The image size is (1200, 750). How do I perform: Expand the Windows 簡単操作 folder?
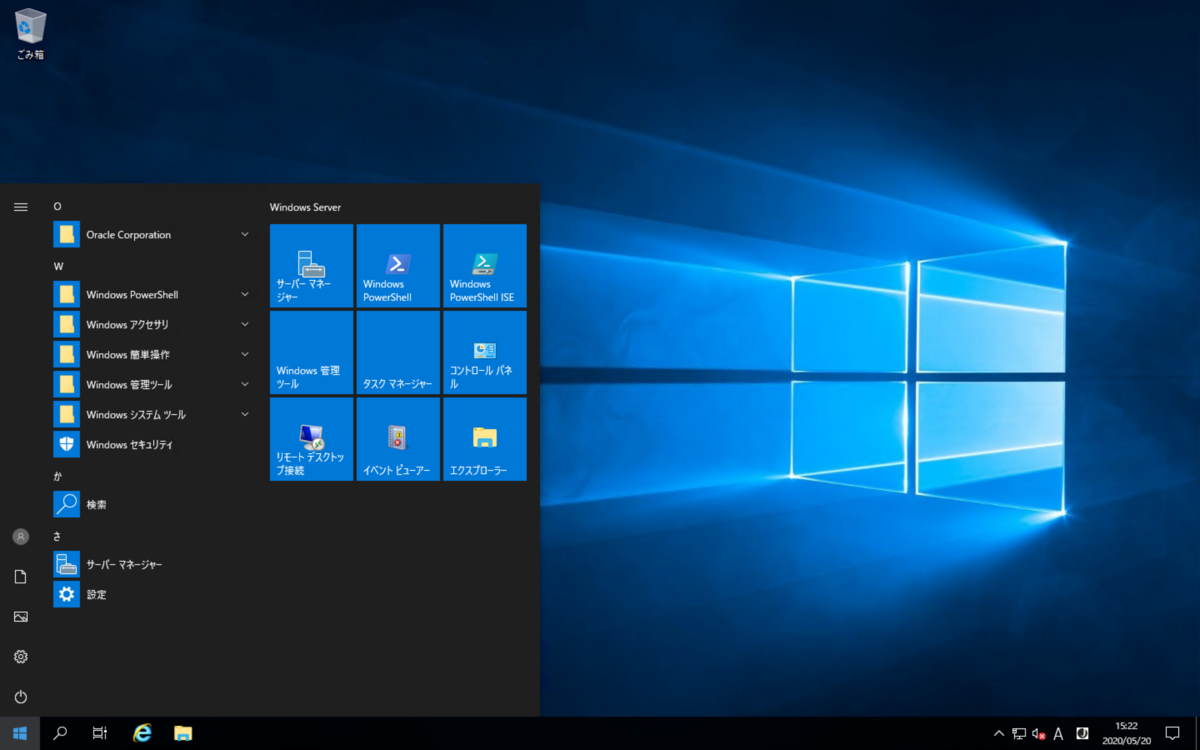click(x=153, y=355)
